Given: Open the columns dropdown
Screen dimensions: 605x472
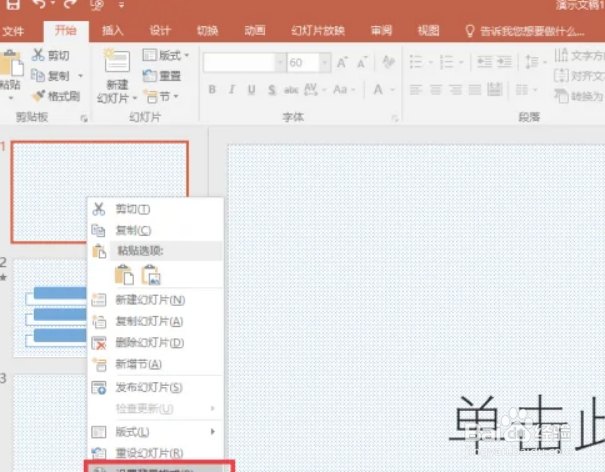Looking at the screenshot, I should point(526,90).
